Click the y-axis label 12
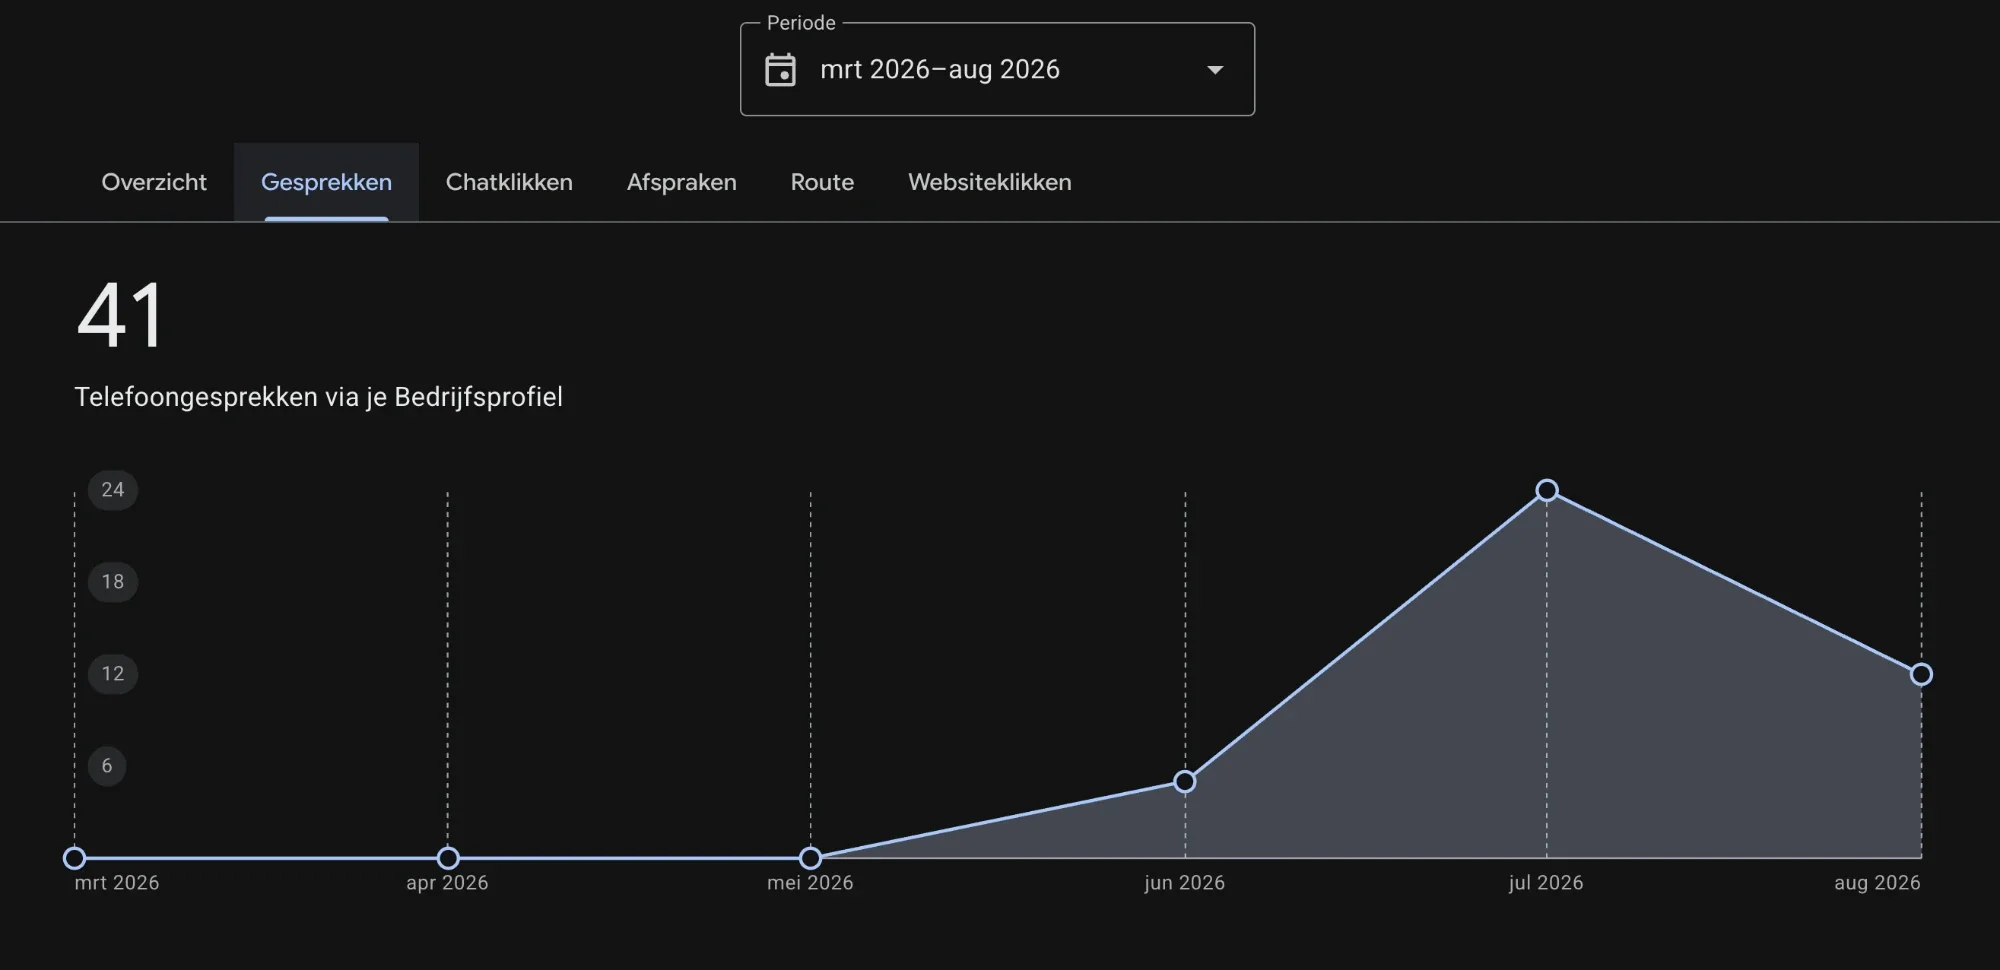Viewport: 2000px width, 970px height. [x=113, y=674]
